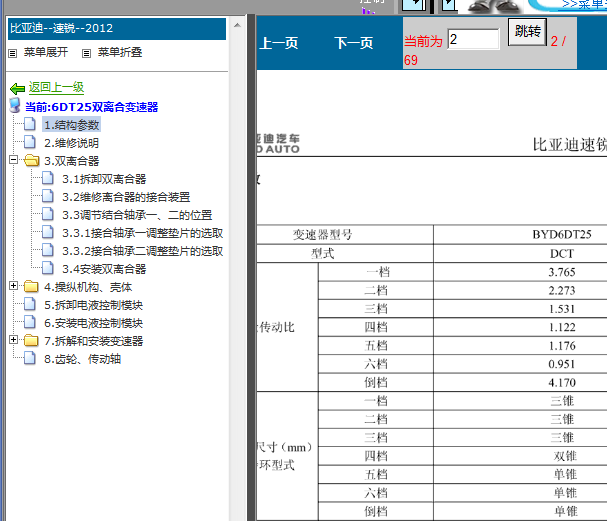Click the vertical splitter between the panels
Image resolution: width=607 pixels, height=521 pixels.
[x=251, y=267]
